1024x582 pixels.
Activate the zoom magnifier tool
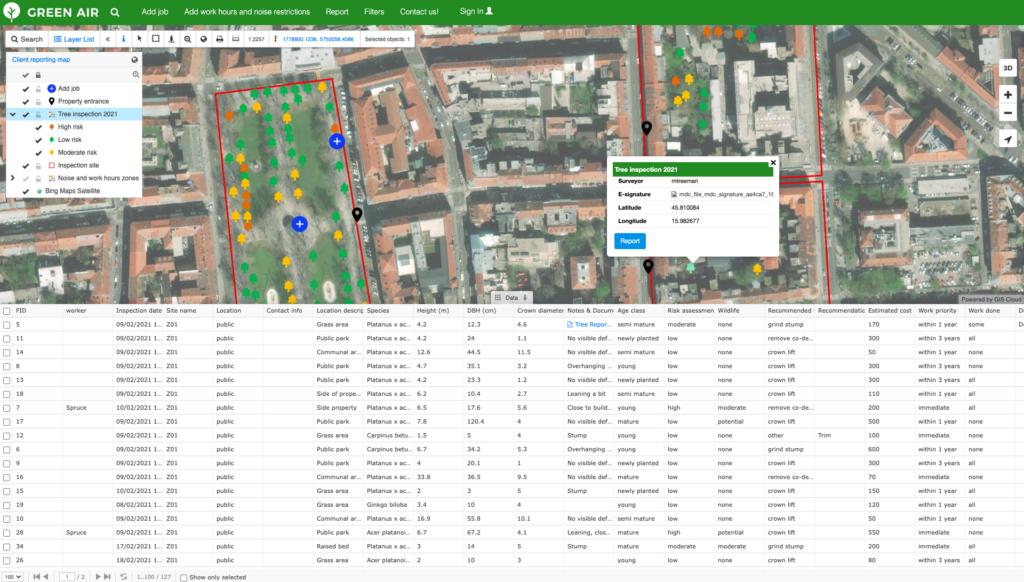pos(187,39)
